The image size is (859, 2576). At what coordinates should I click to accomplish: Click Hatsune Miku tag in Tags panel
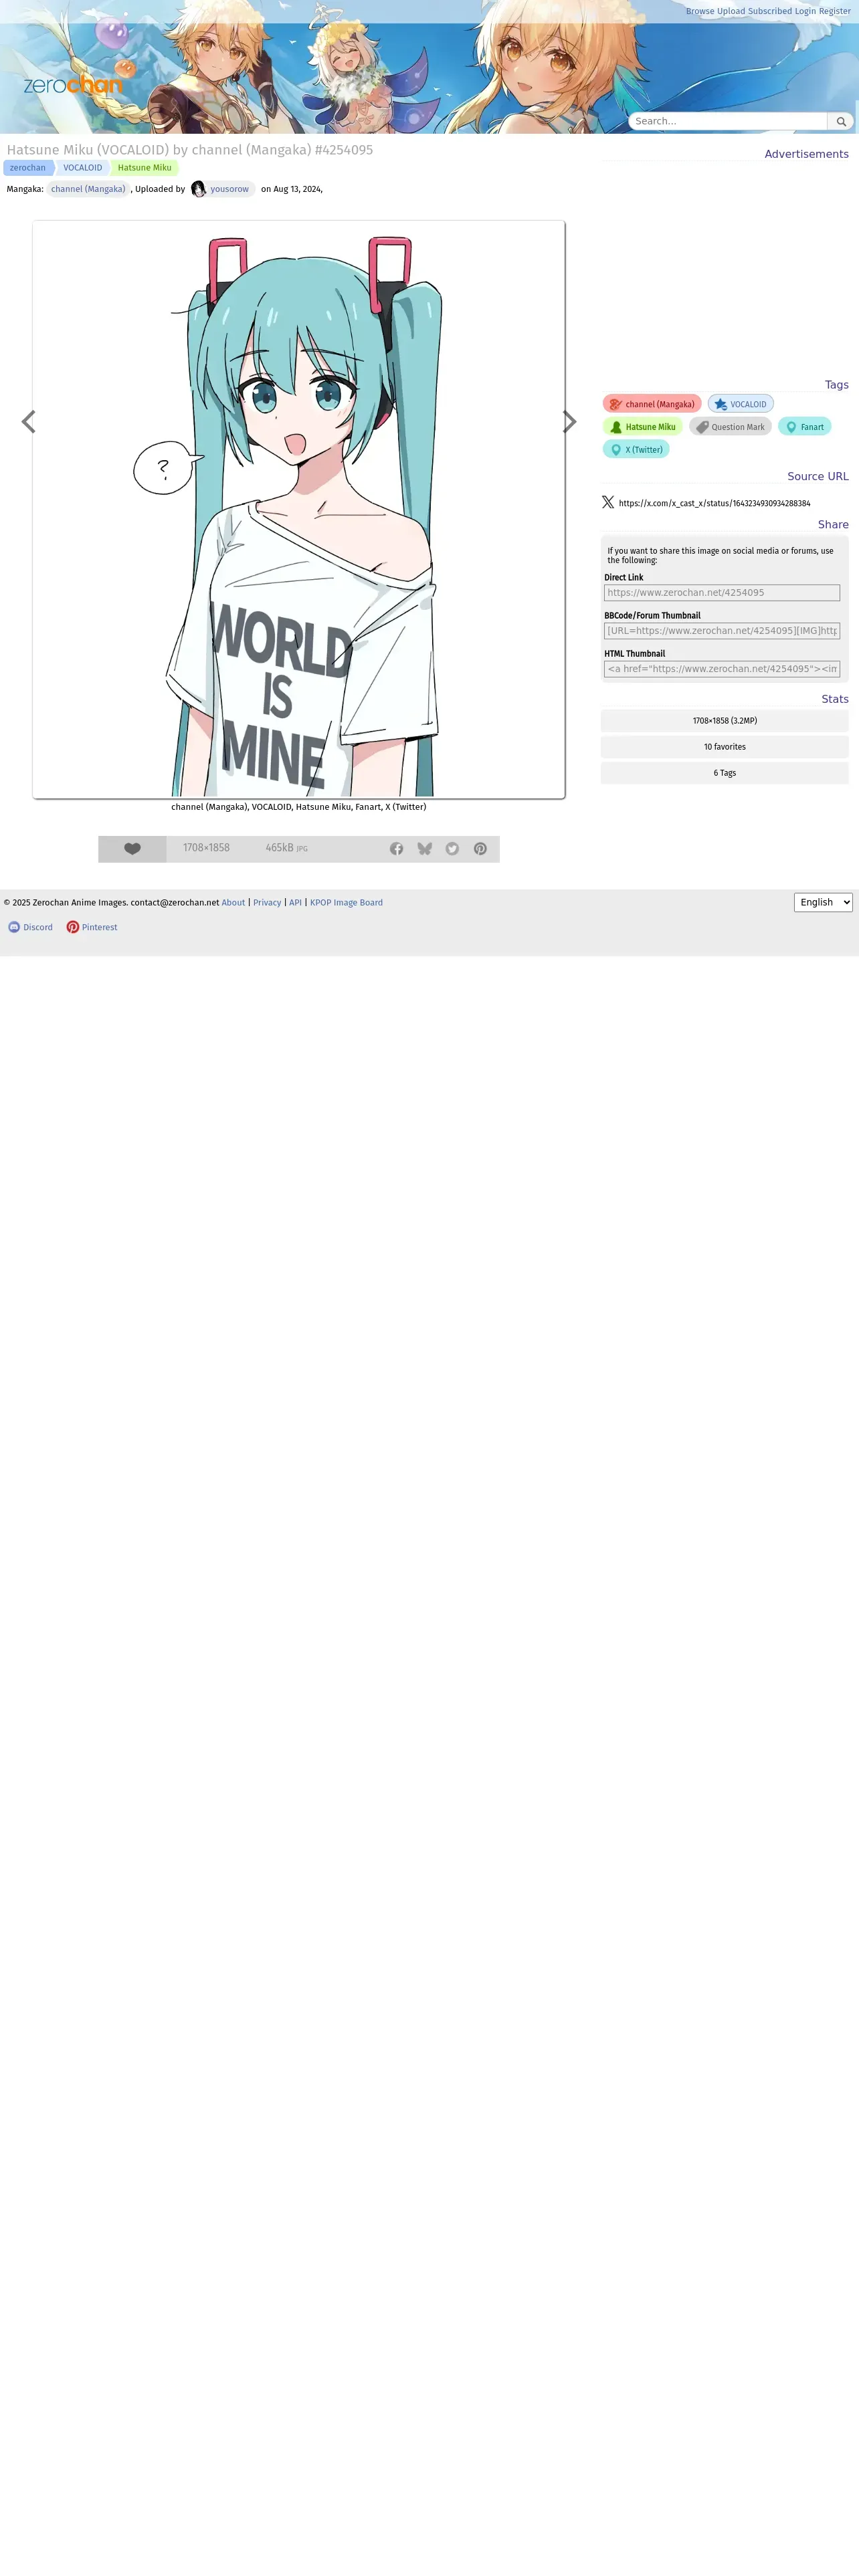[x=643, y=427]
